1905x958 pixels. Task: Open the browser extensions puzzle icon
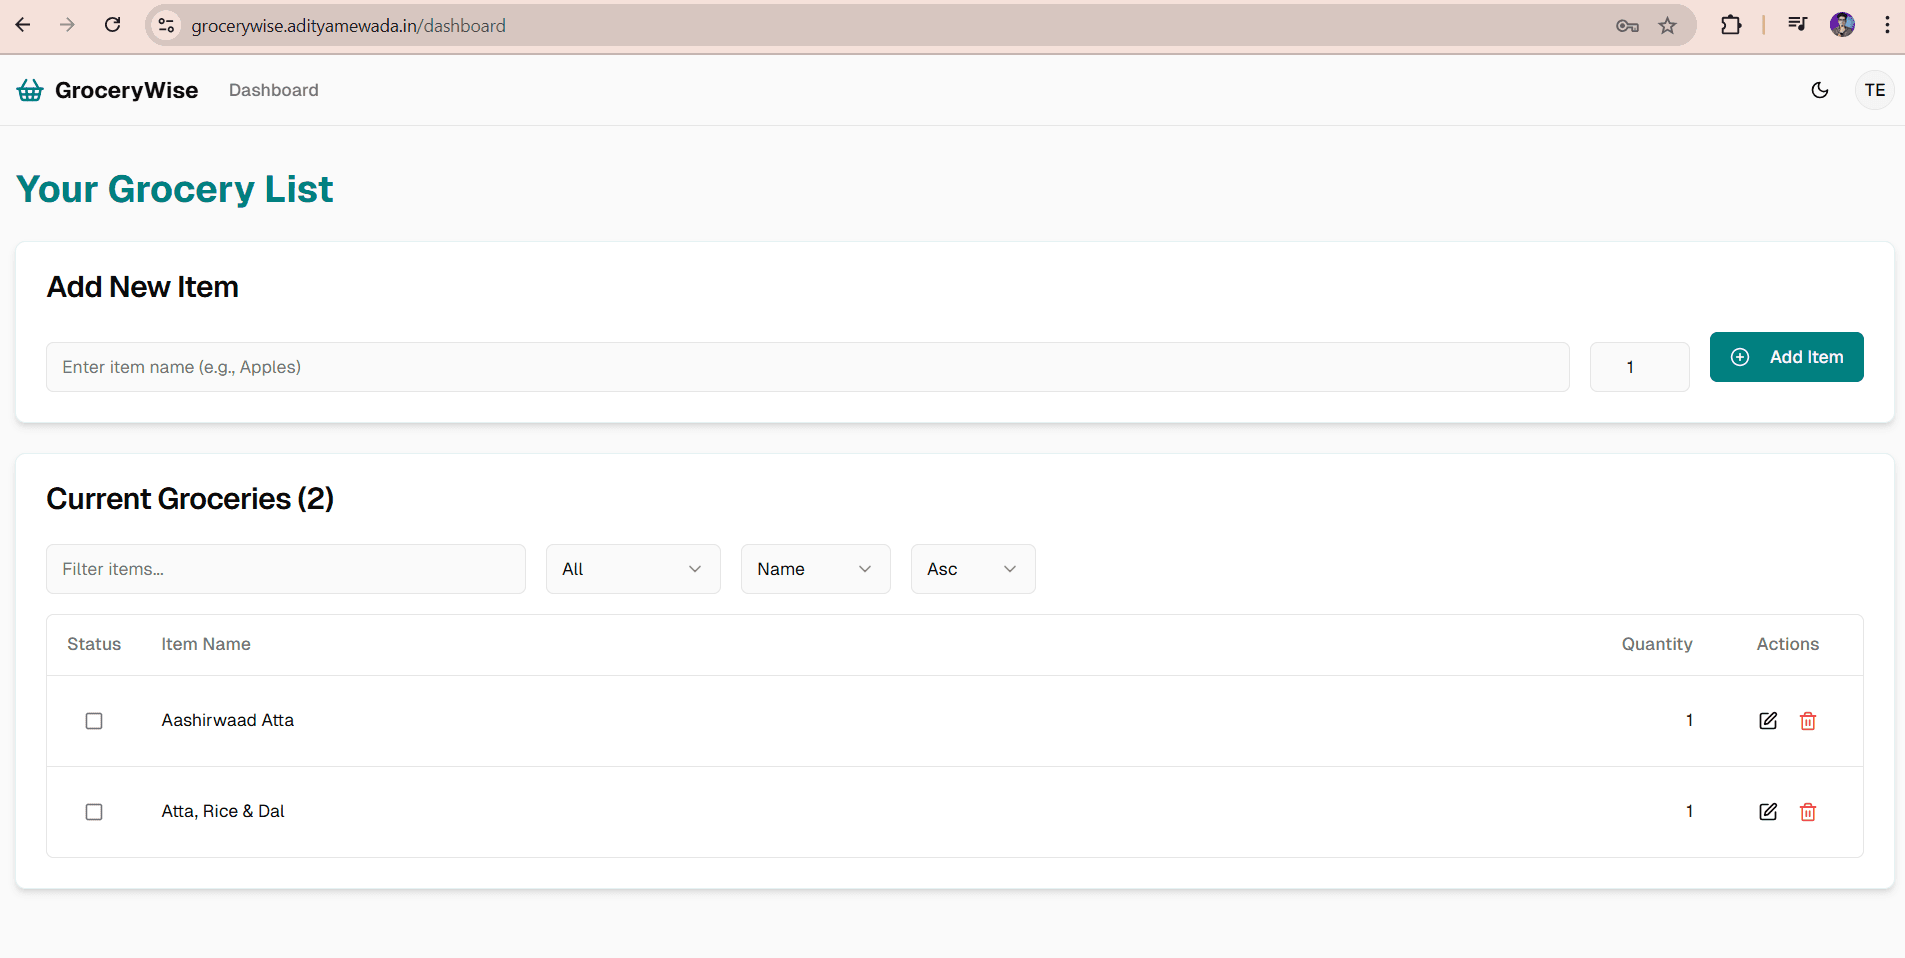[x=1730, y=26]
